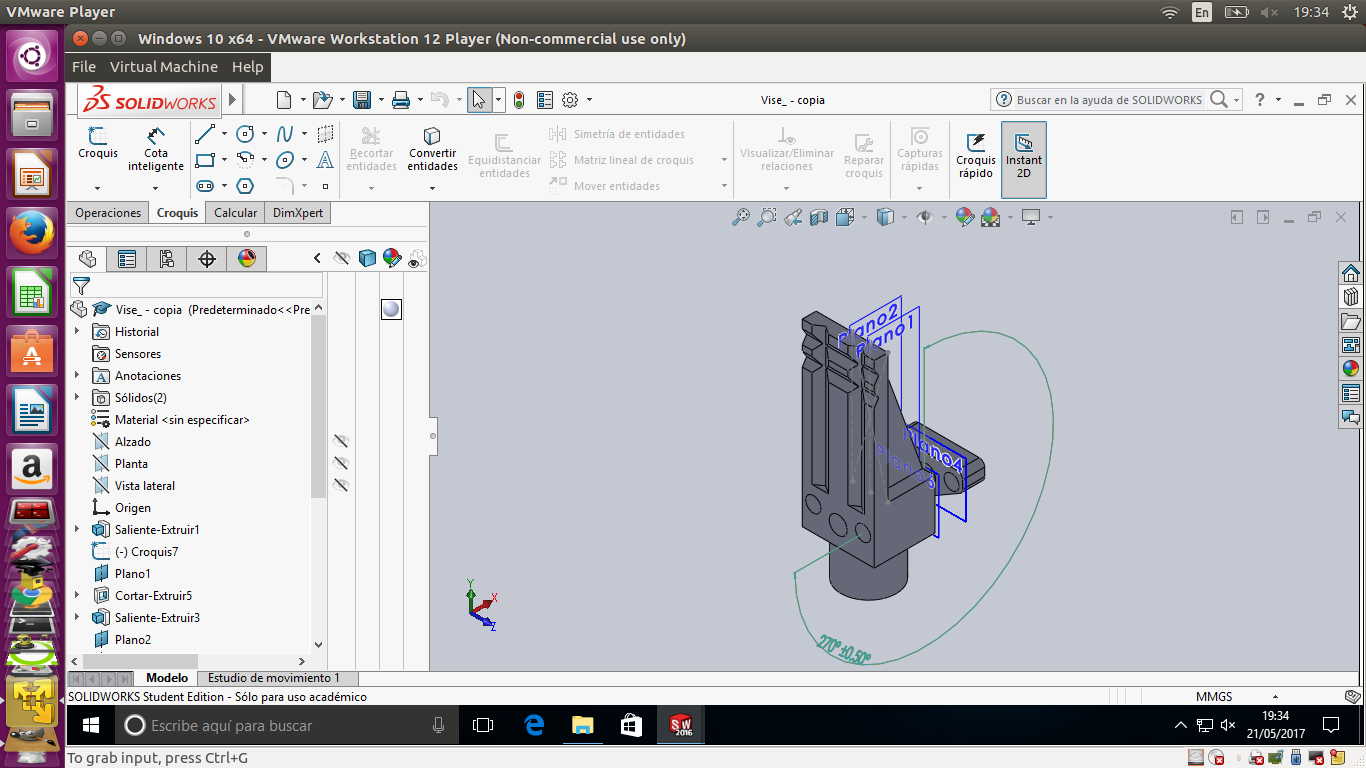Activate the Croquis rápido tool
Image resolution: width=1366 pixels, height=768 pixels.
click(975, 154)
